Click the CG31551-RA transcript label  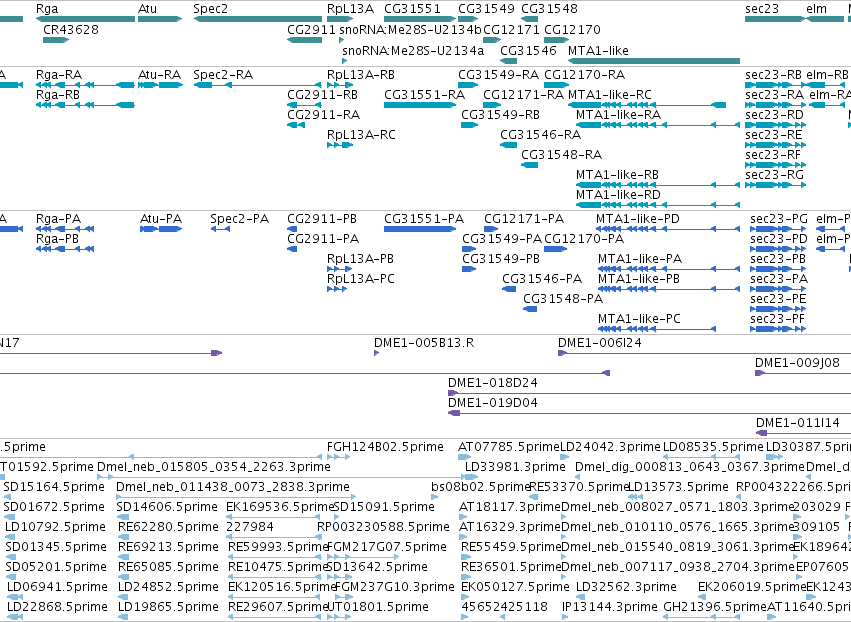(x=424, y=94)
